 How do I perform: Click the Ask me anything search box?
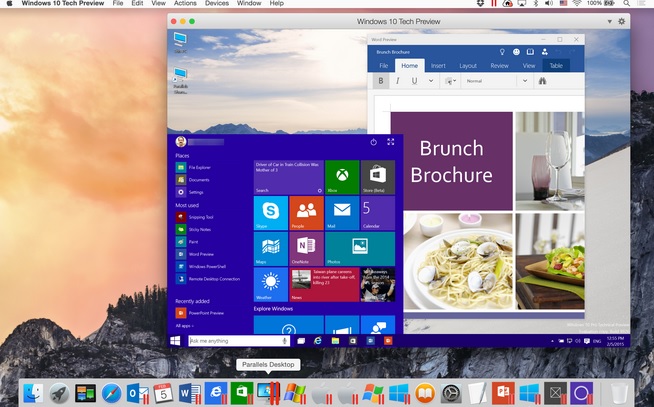coord(239,341)
